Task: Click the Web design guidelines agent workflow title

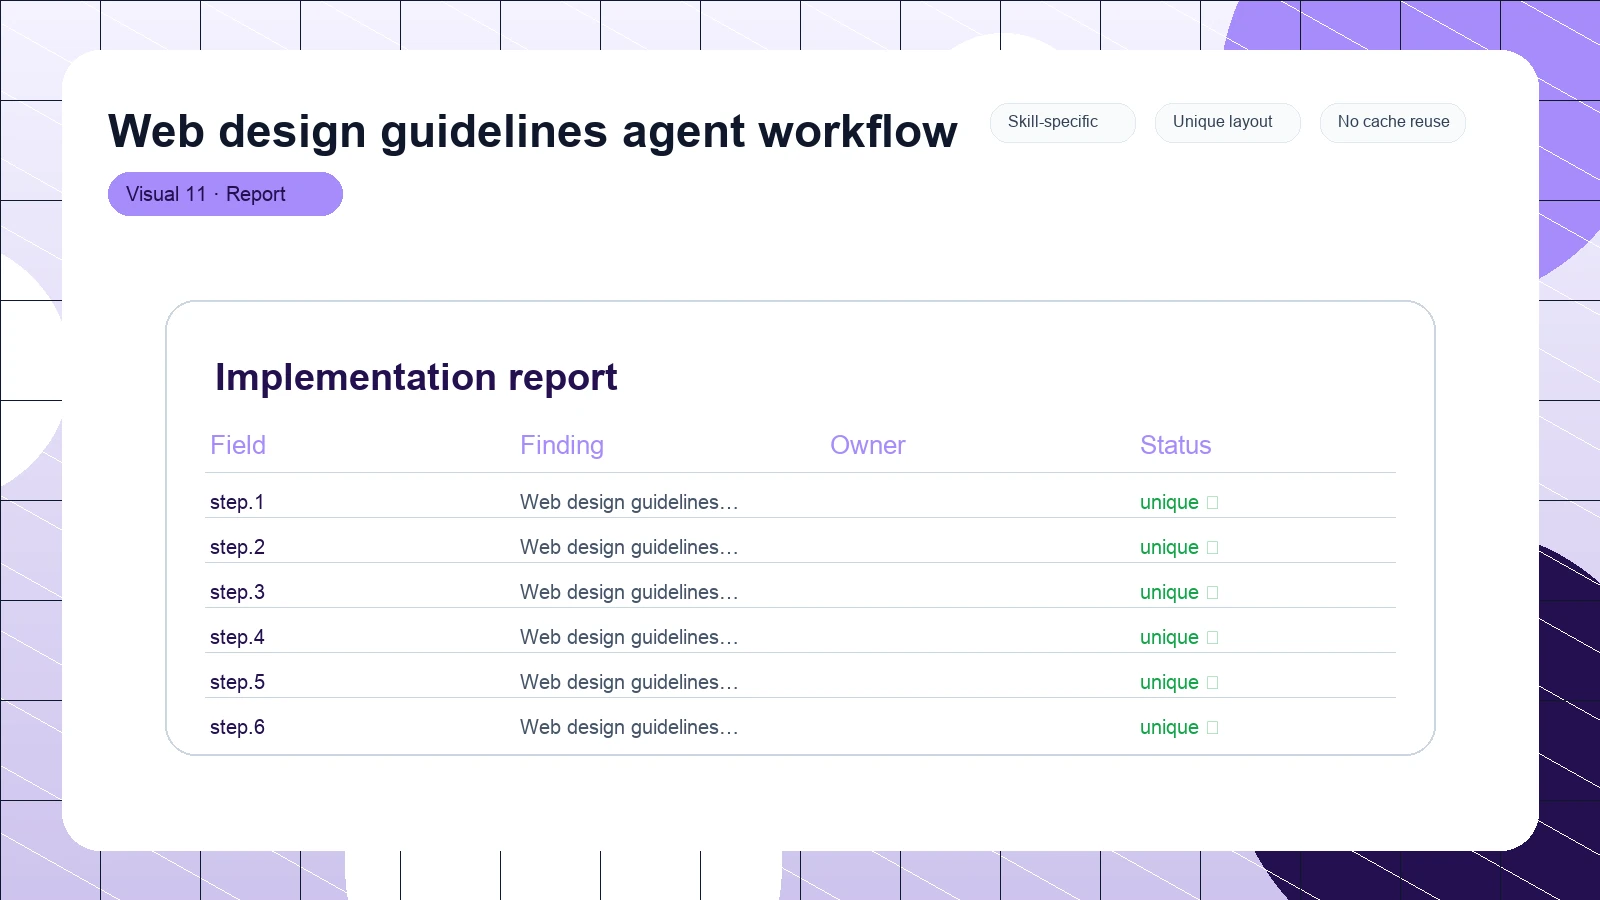Action: [x=533, y=131]
